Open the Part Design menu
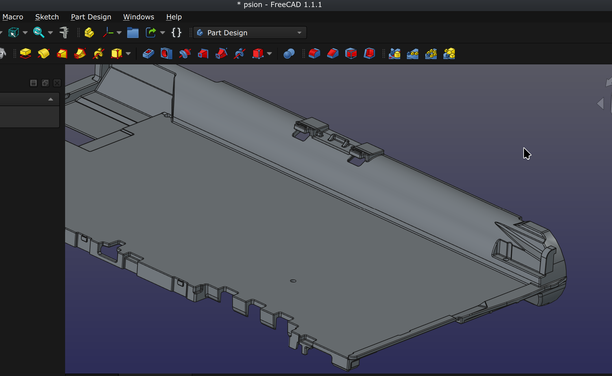Image resolution: width=612 pixels, height=376 pixels. pyautogui.click(x=91, y=17)
